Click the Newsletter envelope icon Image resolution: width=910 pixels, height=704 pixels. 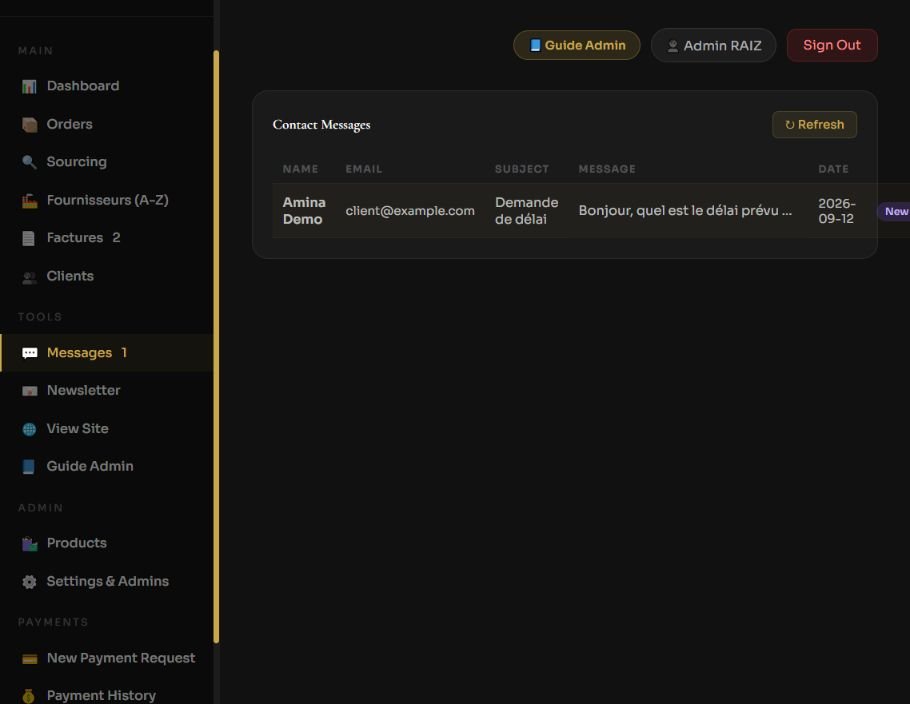[x=29, y=391]
